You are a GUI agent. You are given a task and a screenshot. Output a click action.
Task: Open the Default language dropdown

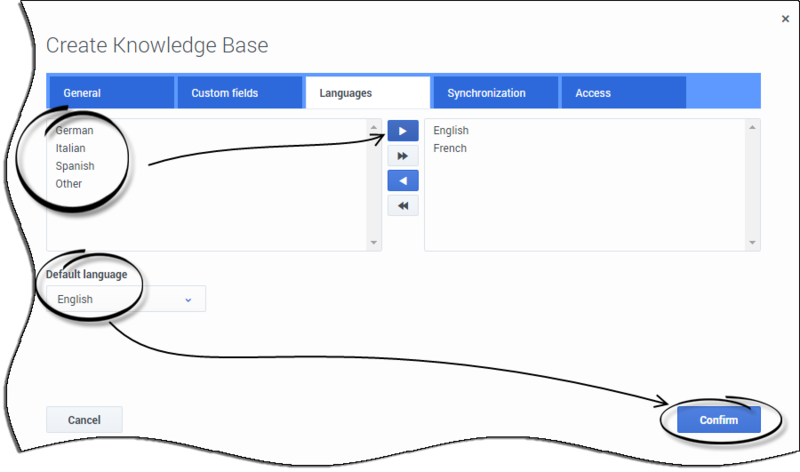[x=126, y=299]
